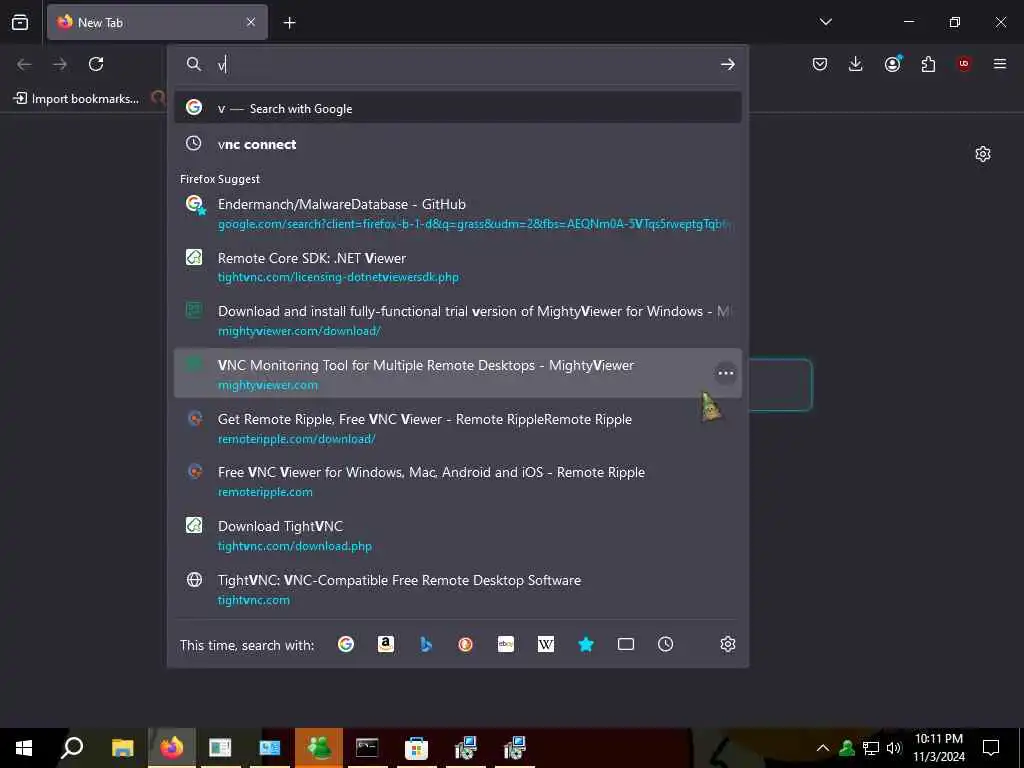Search this time with DuckDuckGo

click(466, 645)
